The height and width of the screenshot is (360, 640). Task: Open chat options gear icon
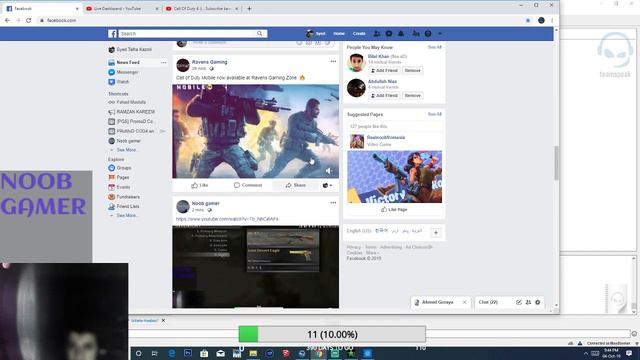click(x=538, y=302)
